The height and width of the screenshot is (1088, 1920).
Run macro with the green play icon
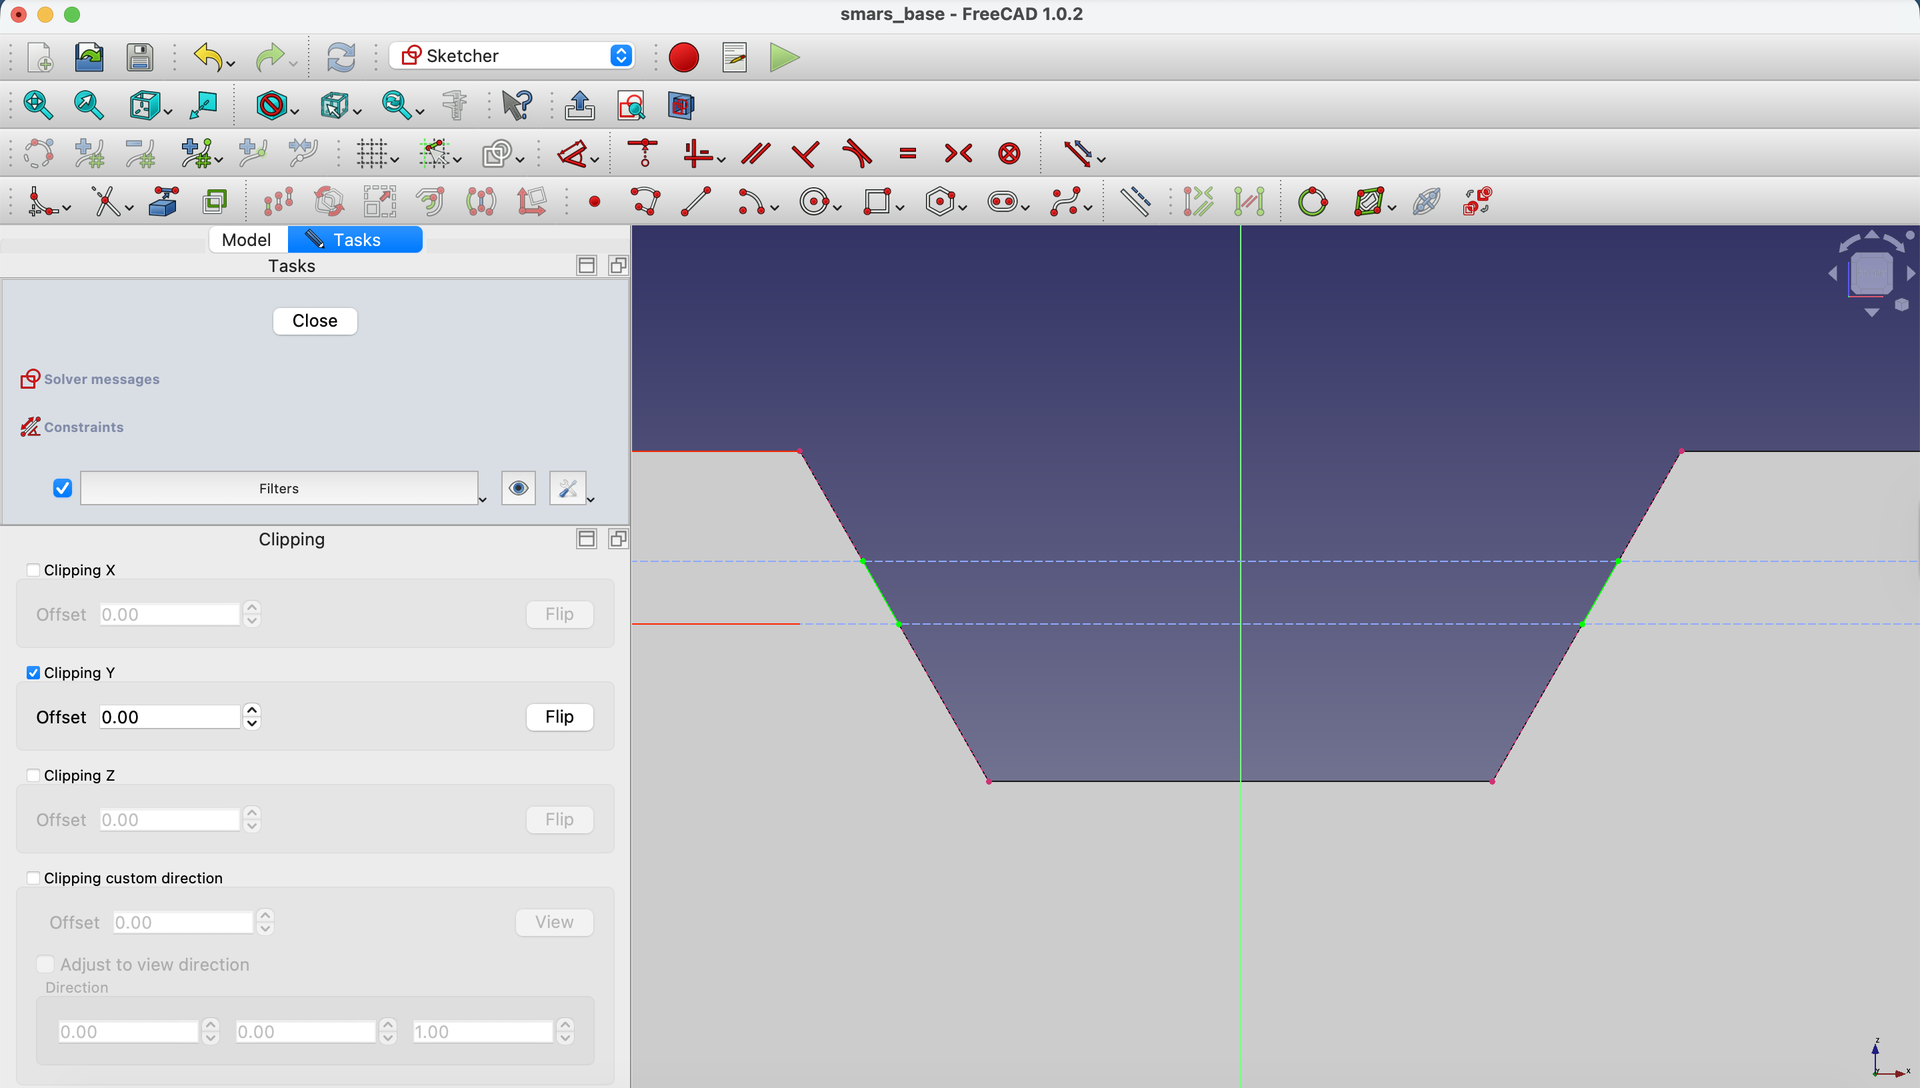[785, 57]
